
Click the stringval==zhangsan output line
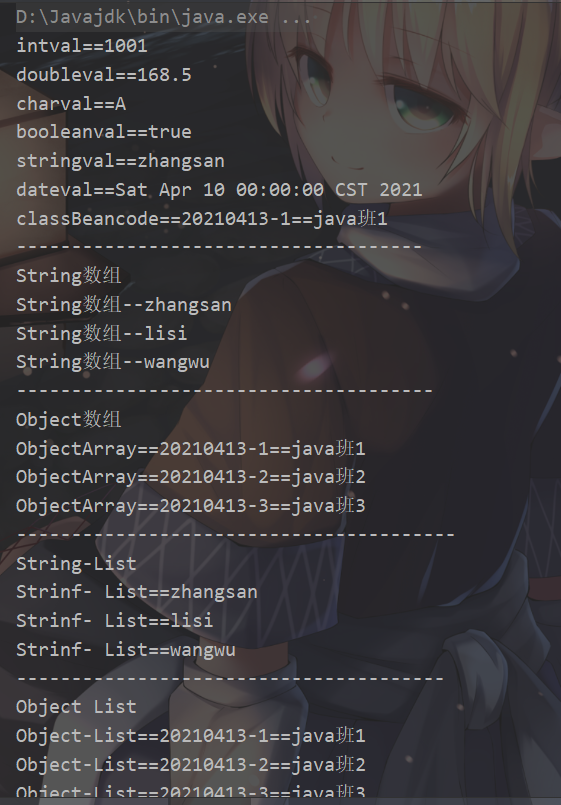(x=121, y=161)
